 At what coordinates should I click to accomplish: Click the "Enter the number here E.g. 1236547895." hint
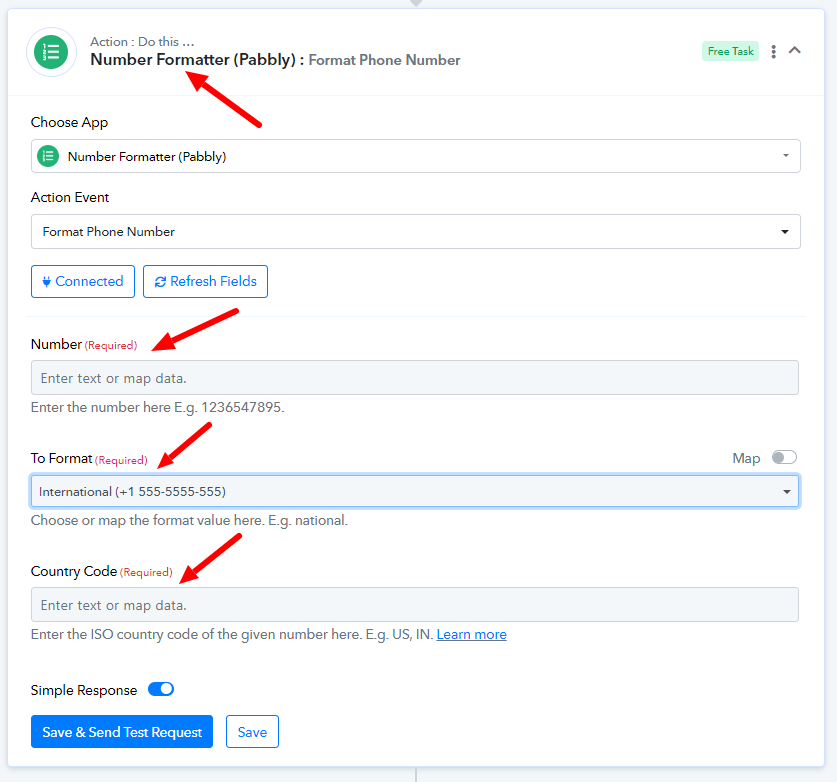point(157,407)
